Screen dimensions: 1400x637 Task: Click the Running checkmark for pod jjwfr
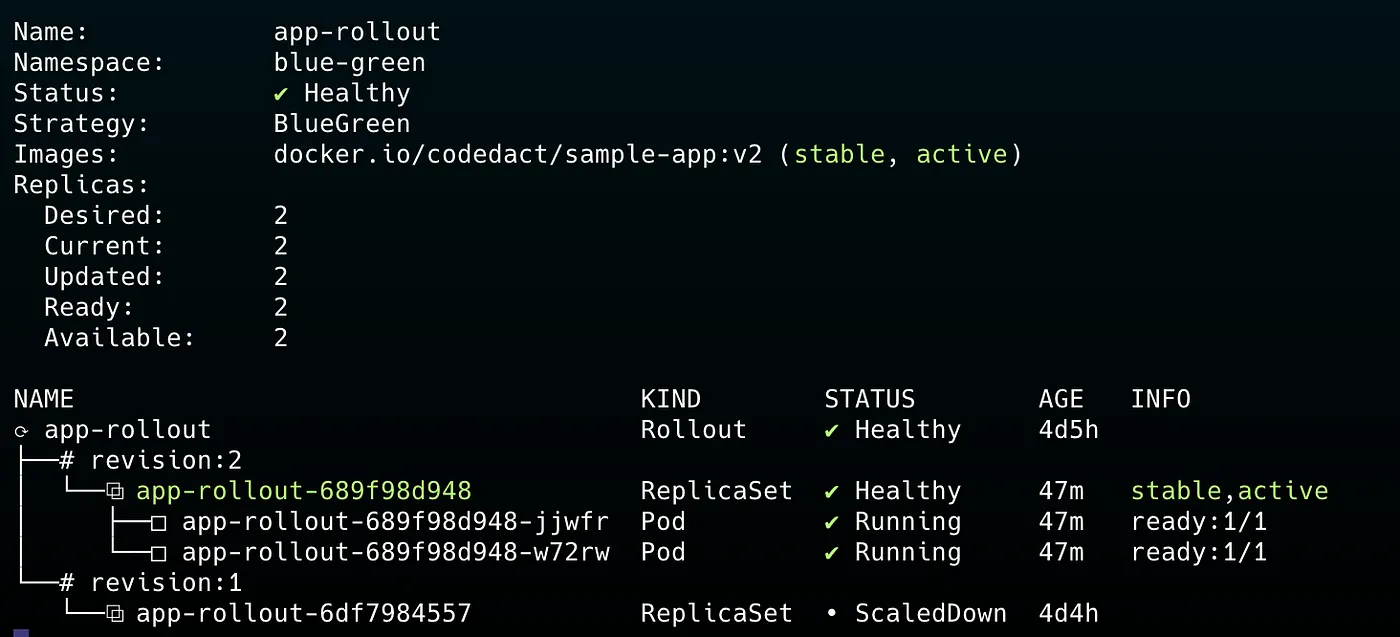click(832, 522)
